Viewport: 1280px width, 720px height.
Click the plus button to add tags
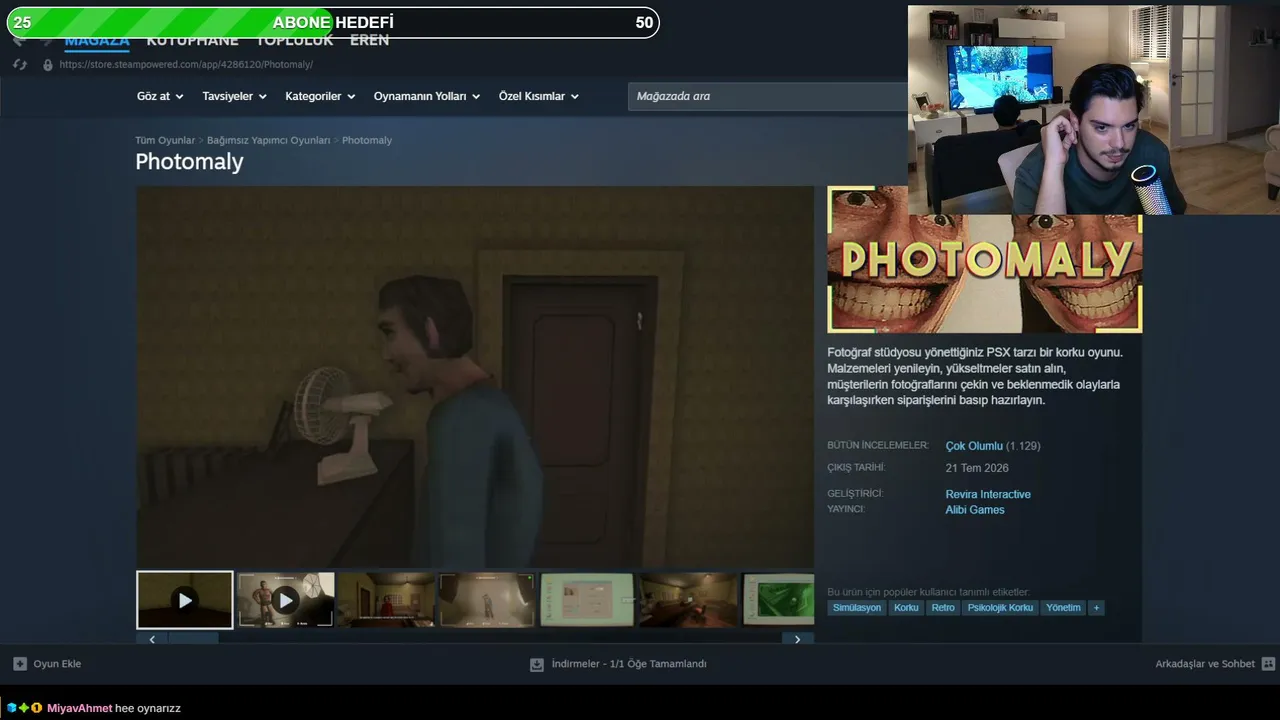coord(1096,607)
